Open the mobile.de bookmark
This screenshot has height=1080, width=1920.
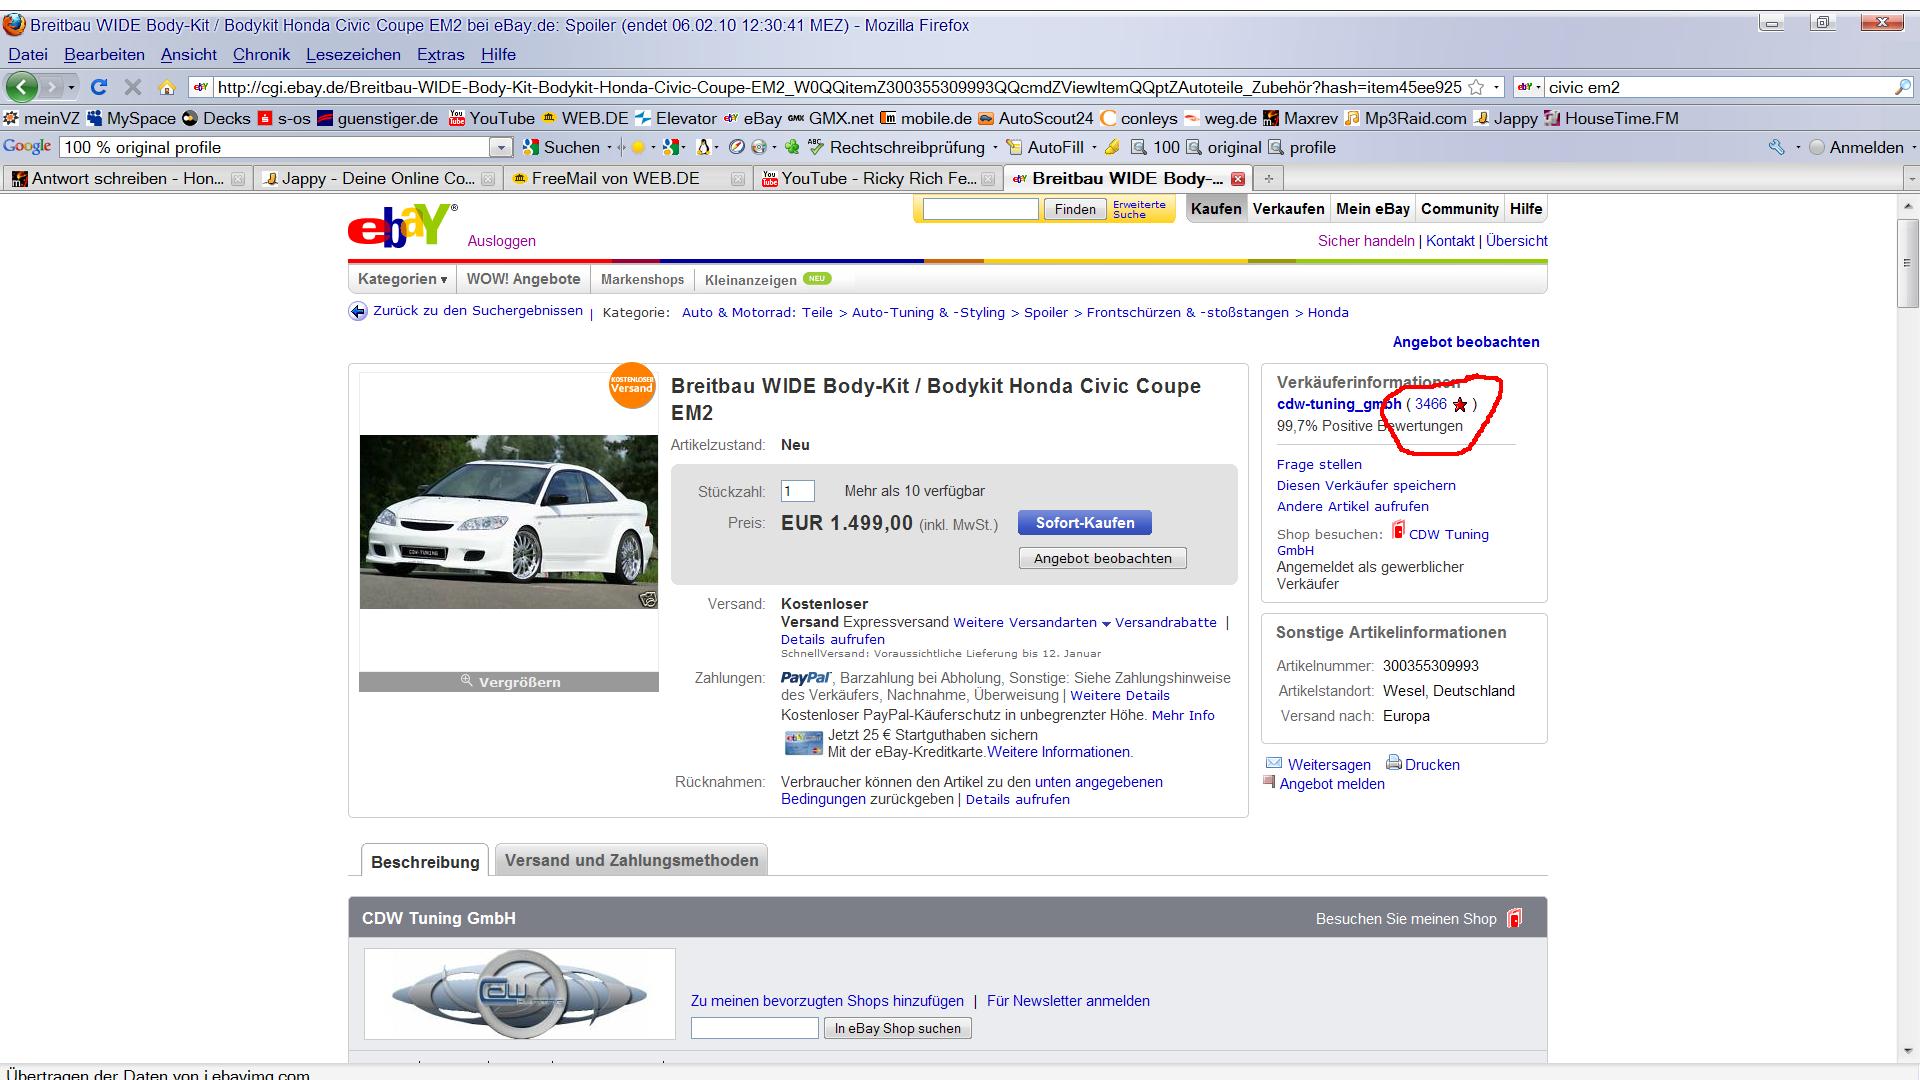point(926,118)
